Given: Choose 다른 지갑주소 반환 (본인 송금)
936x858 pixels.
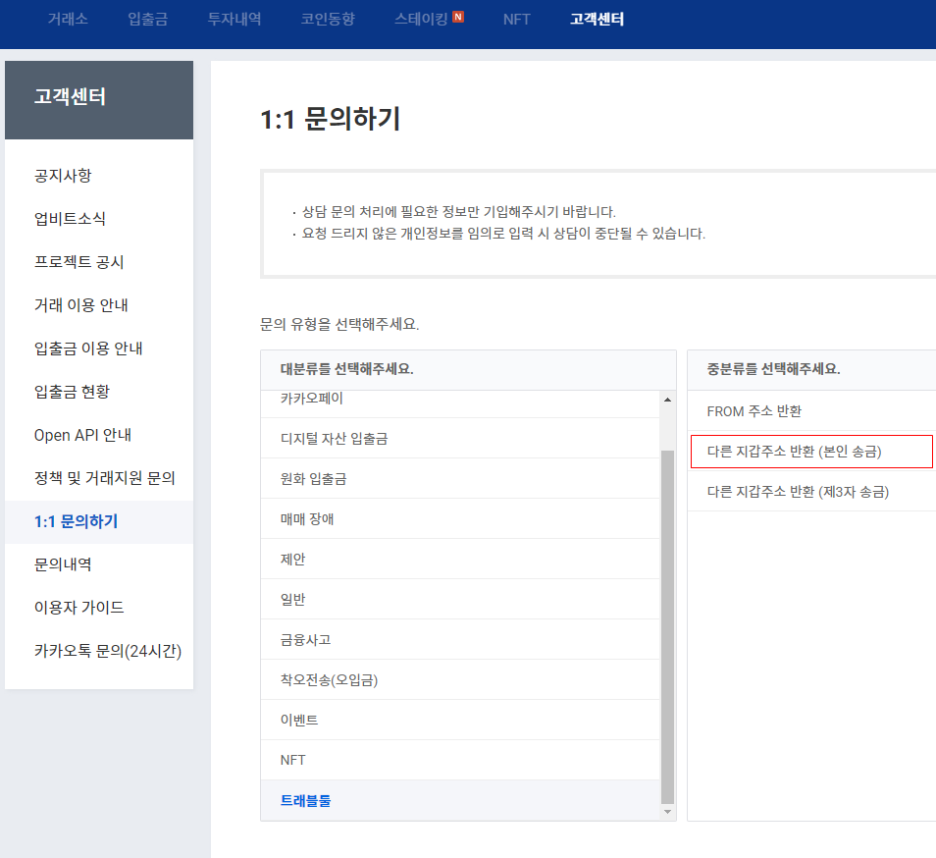Looking at the screenshot, I should [811, 451].
